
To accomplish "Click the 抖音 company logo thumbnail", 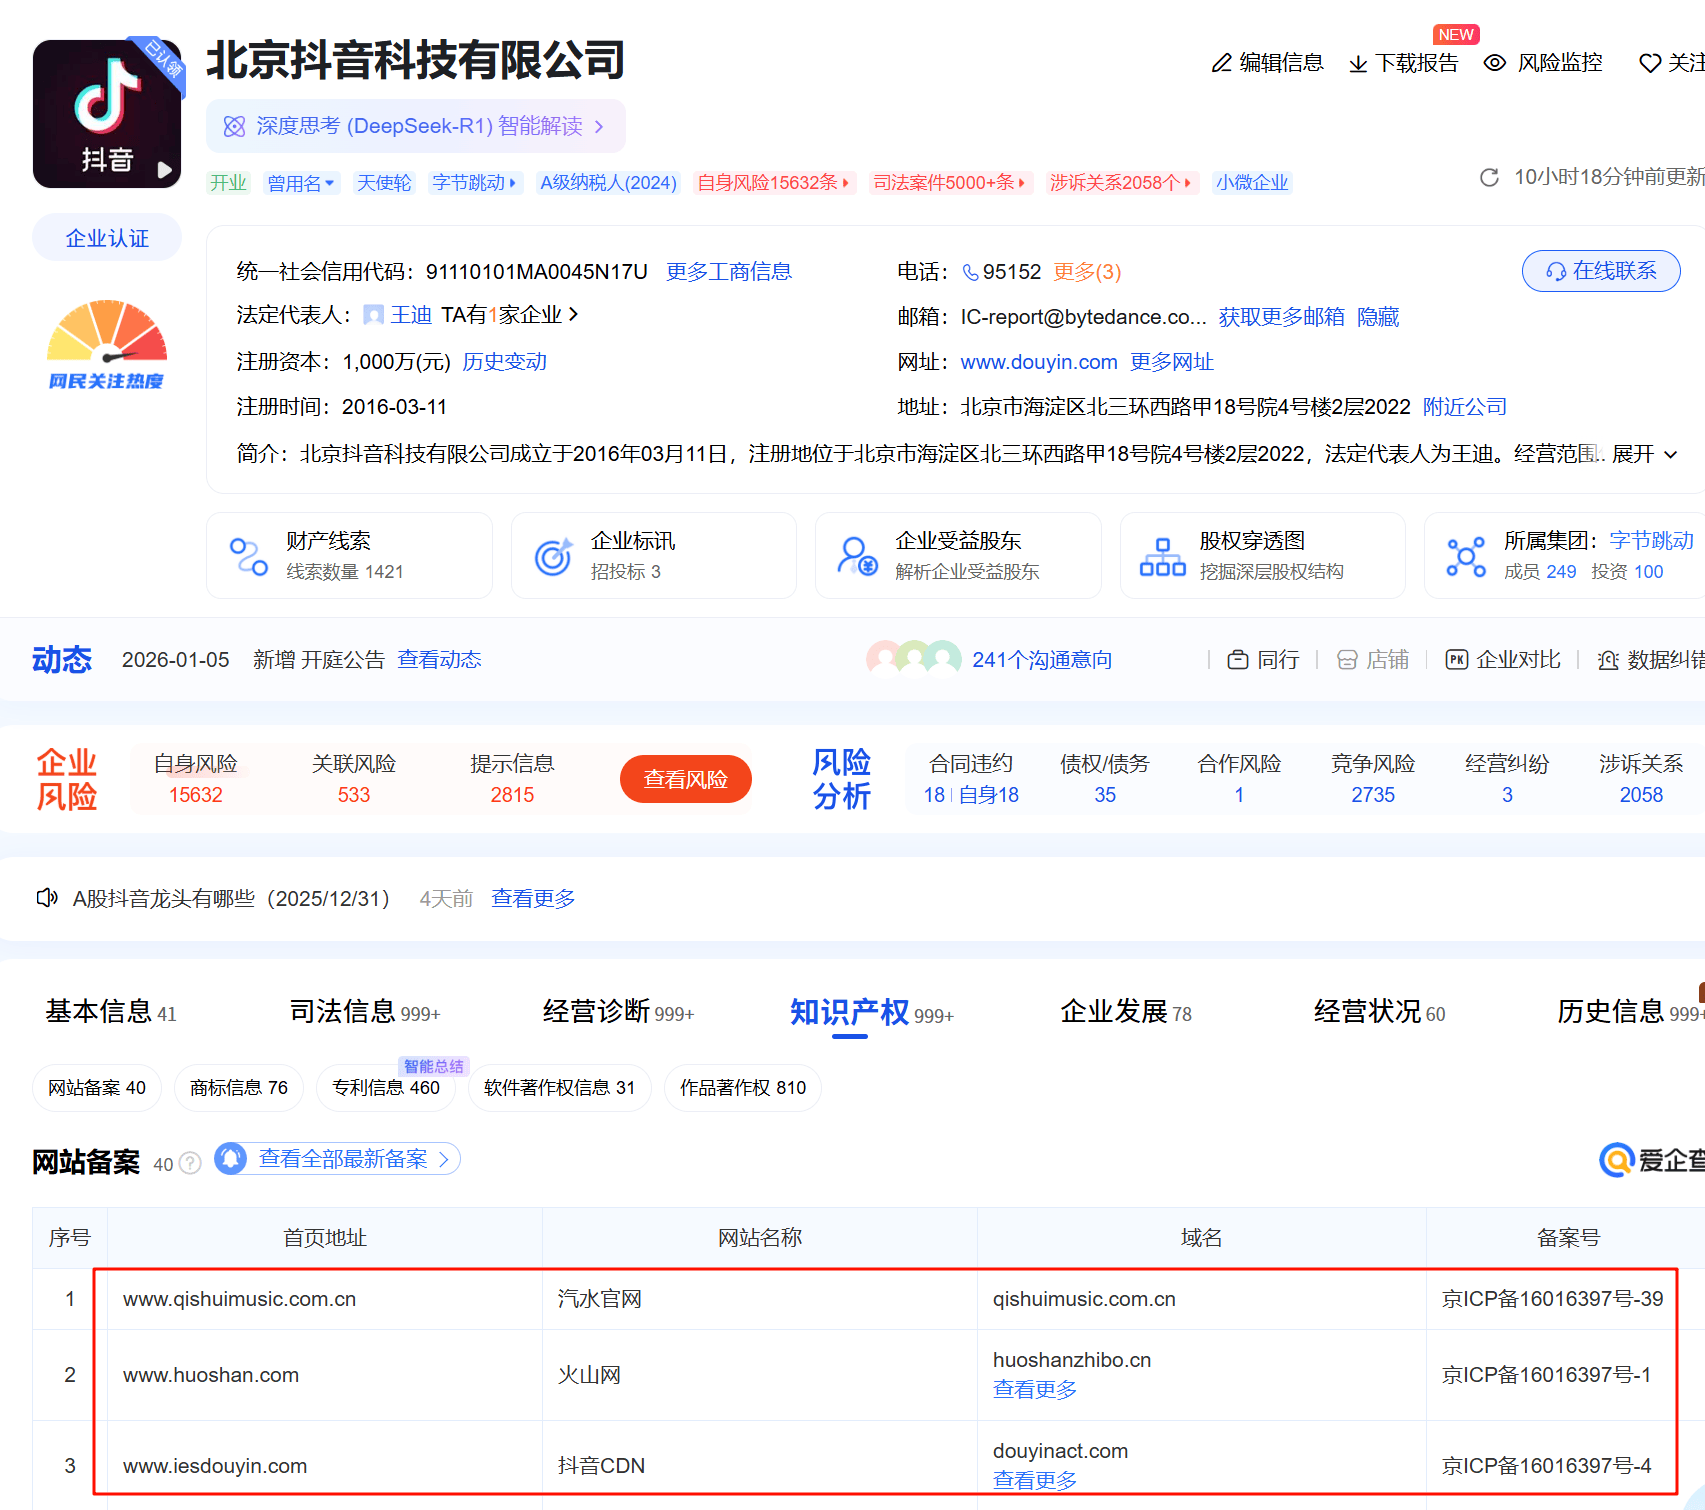I will 108,114.
